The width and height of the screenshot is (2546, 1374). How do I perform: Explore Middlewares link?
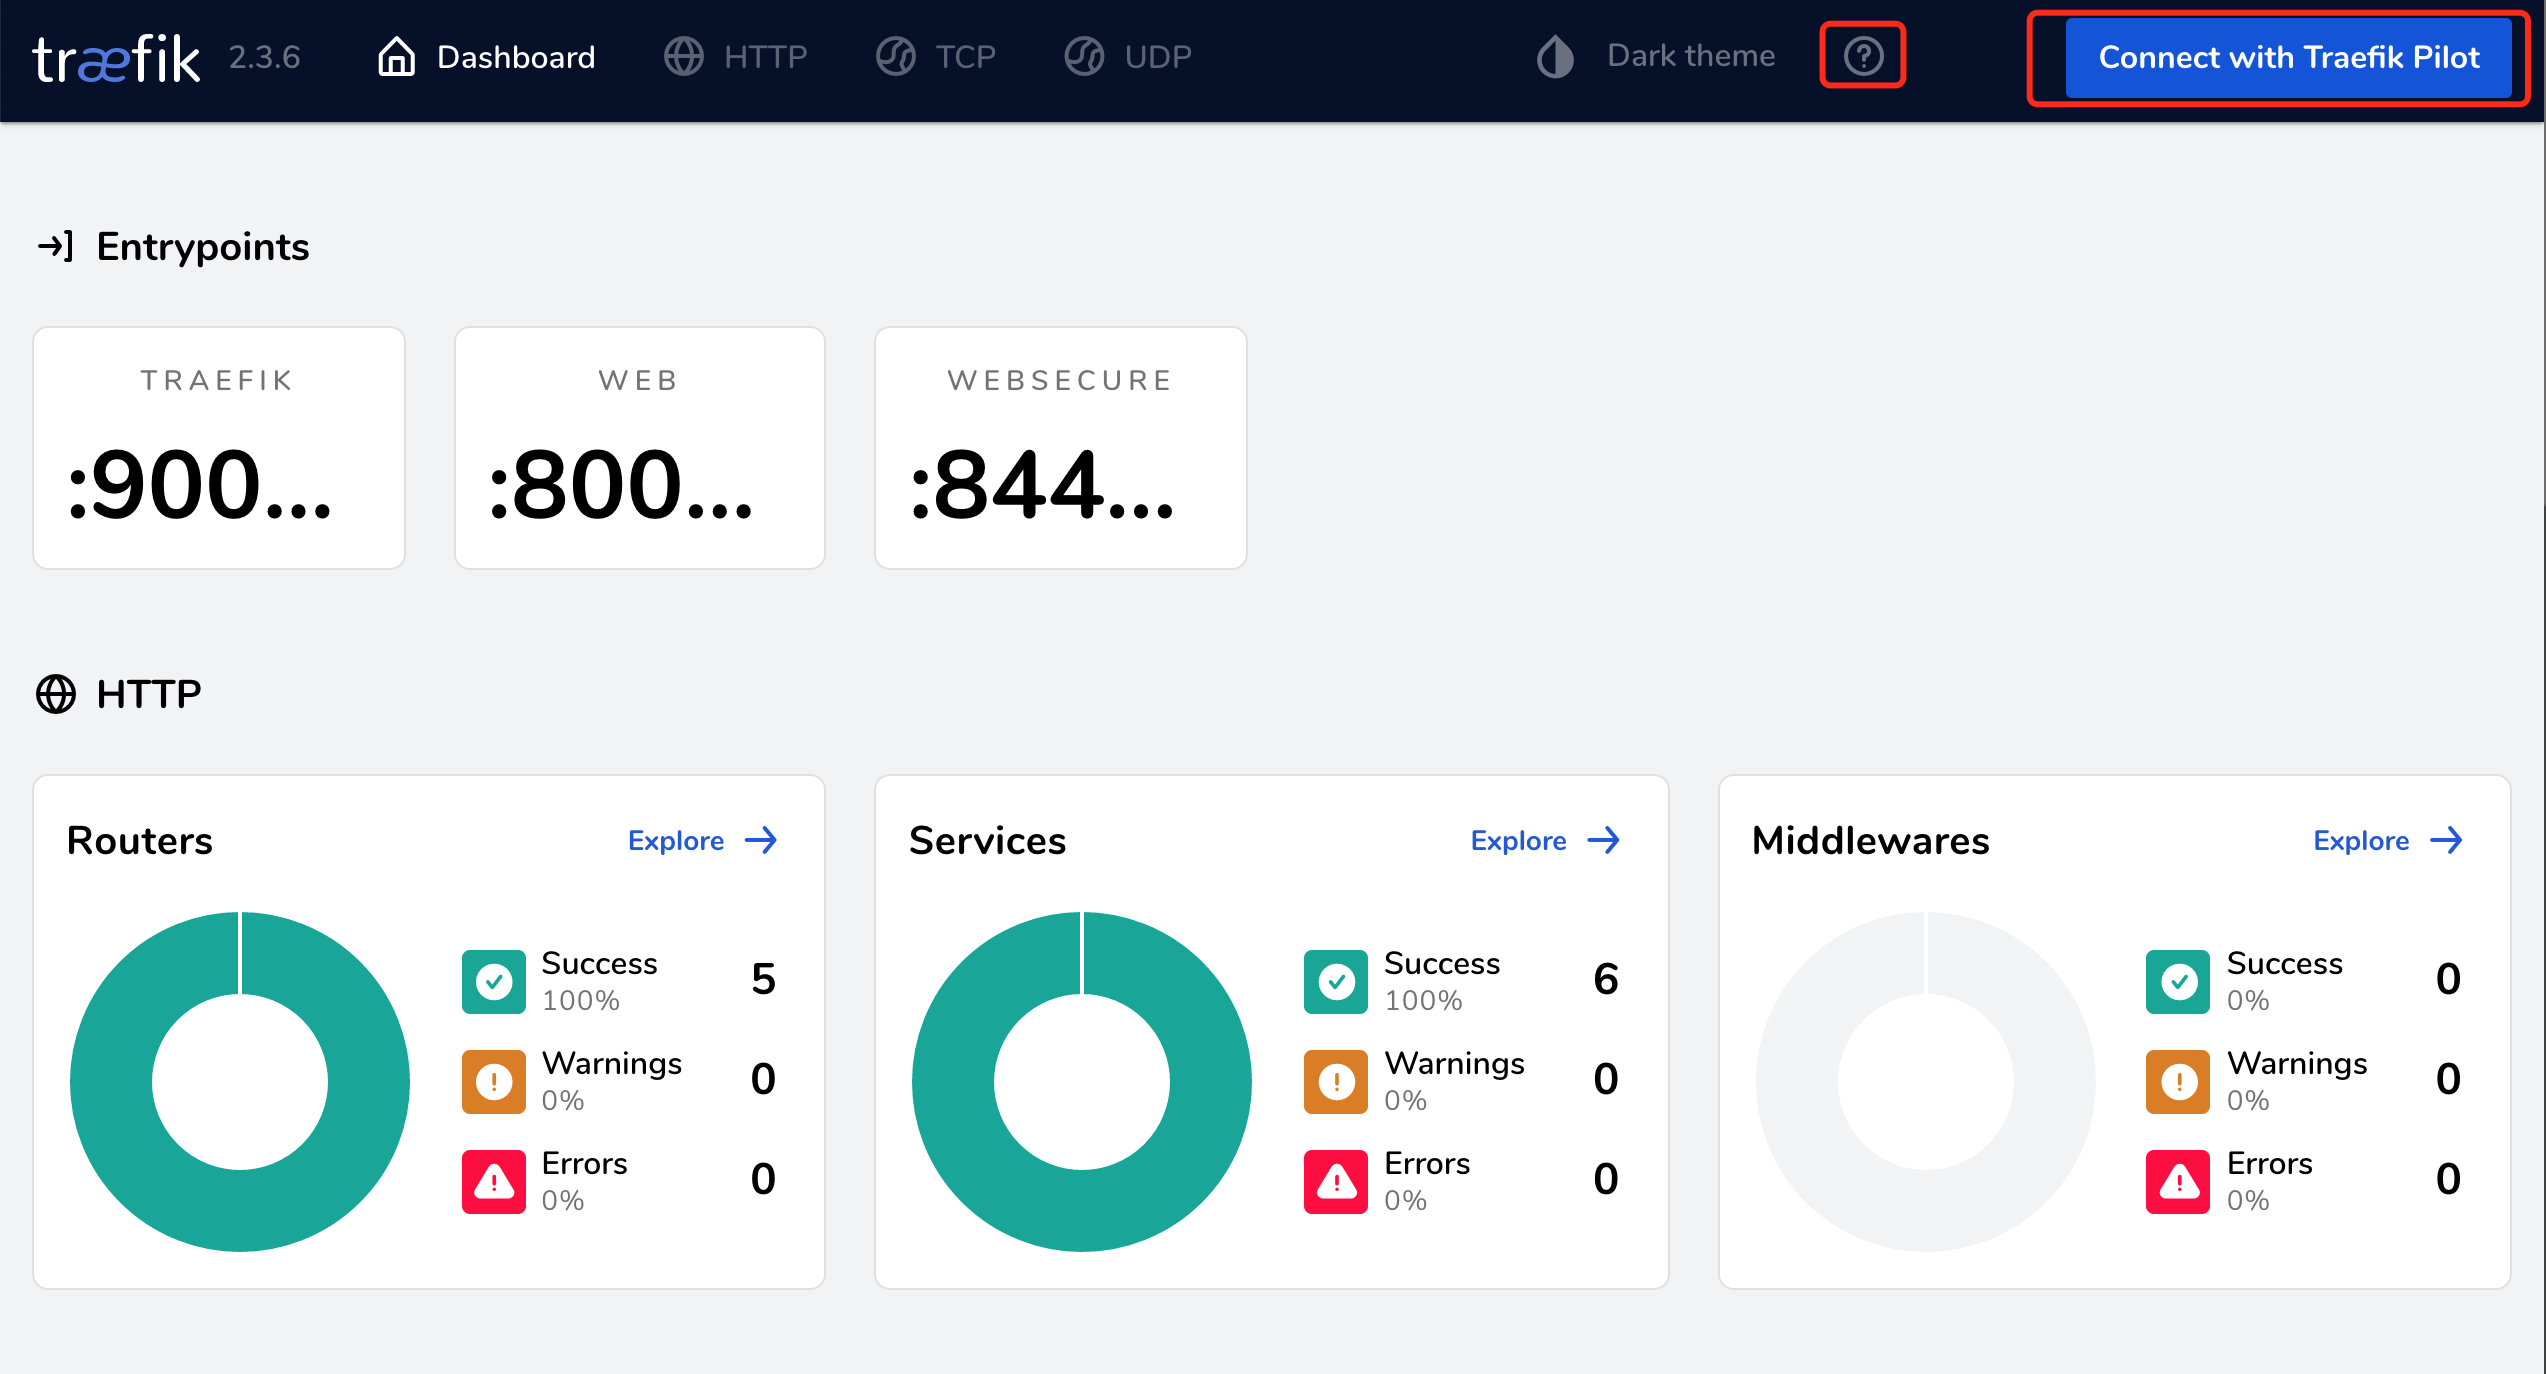click(x=2388, y=840)
